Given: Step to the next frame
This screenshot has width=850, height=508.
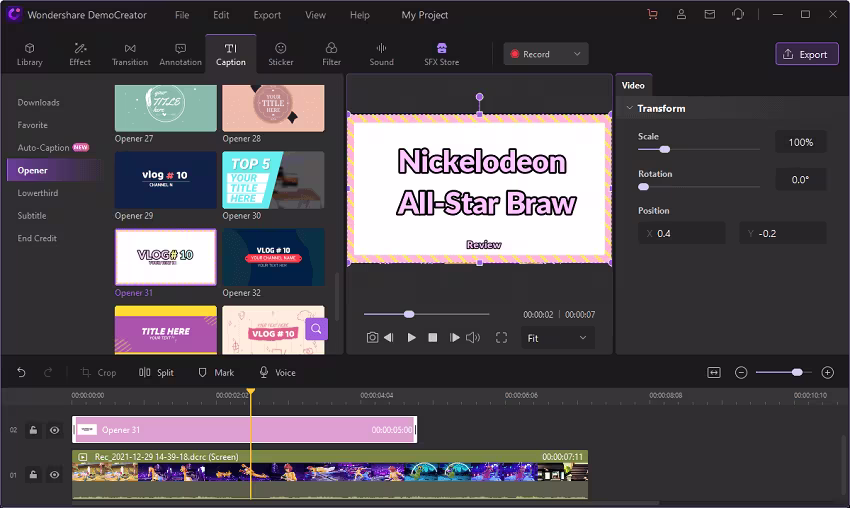Looking at the screenshot, I should [454, 338].
